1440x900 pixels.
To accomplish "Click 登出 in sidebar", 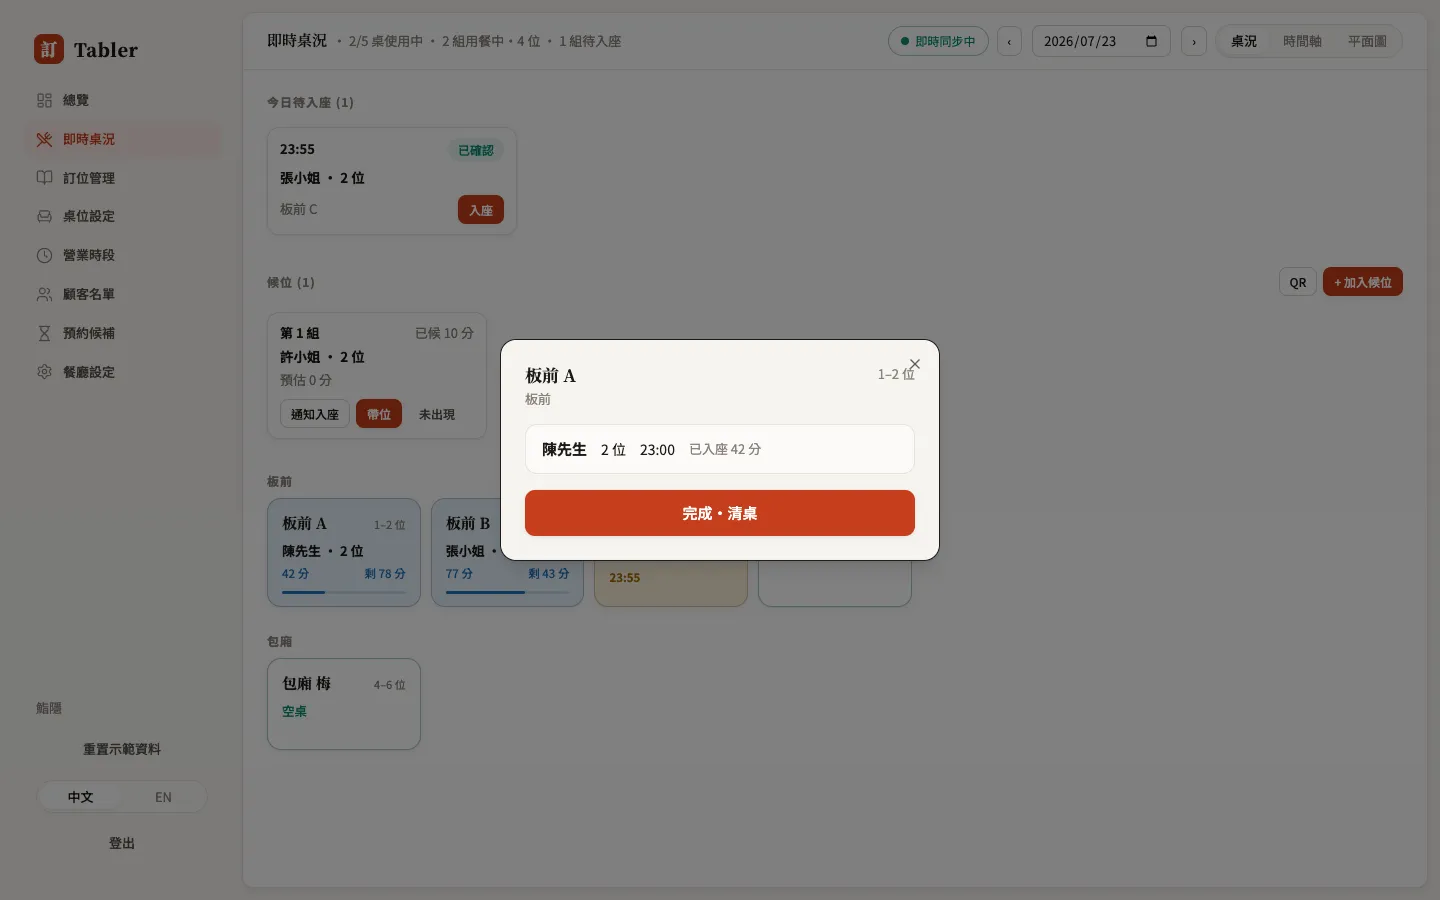I will 122,843.
